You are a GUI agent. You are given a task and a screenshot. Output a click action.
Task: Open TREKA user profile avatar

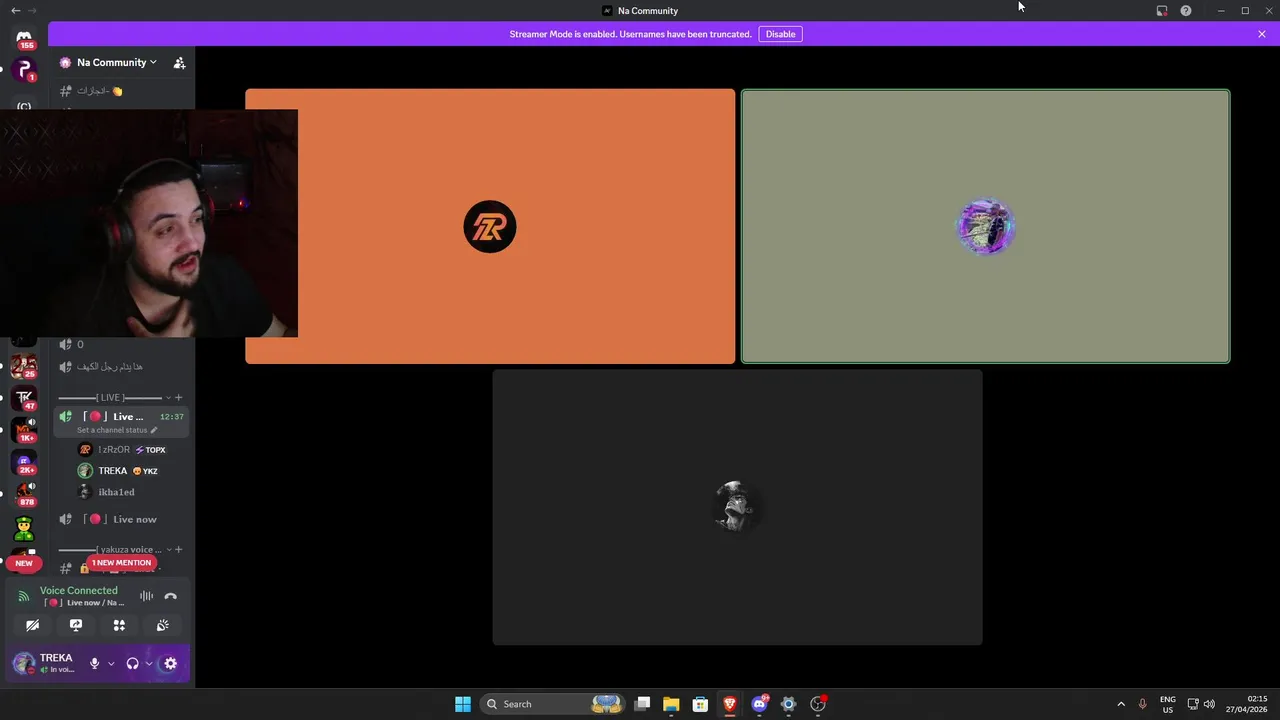(x=24, y=663)
